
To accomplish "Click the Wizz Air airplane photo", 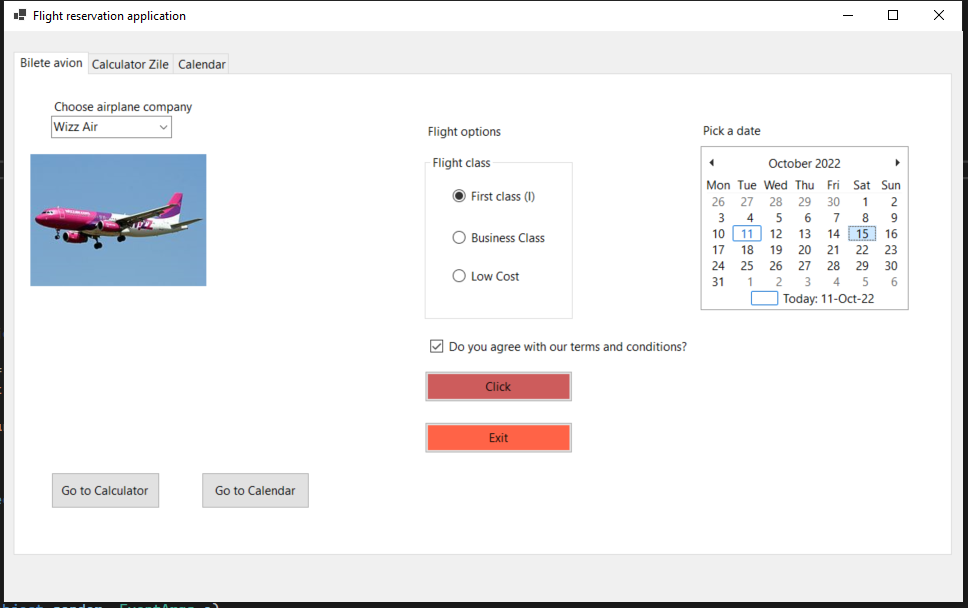I will pos(118,220).
